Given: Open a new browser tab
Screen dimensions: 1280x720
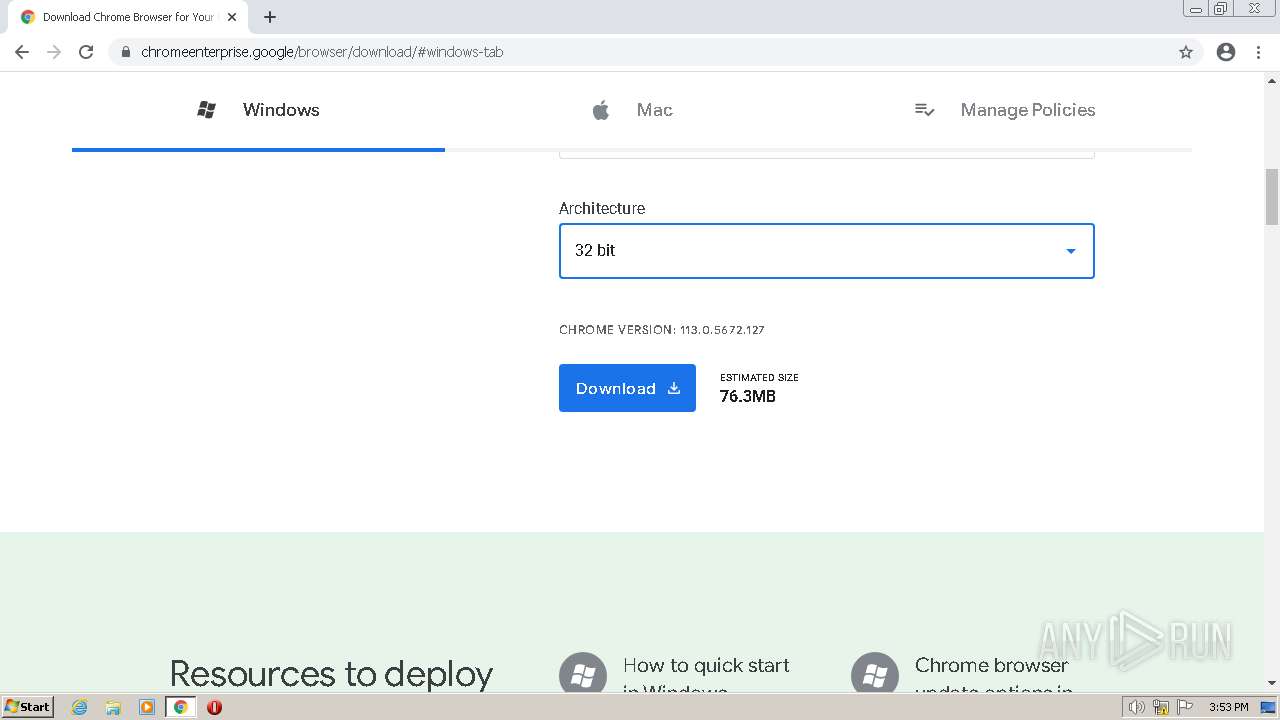Looking at the screenshot, I should coord(270,17).
